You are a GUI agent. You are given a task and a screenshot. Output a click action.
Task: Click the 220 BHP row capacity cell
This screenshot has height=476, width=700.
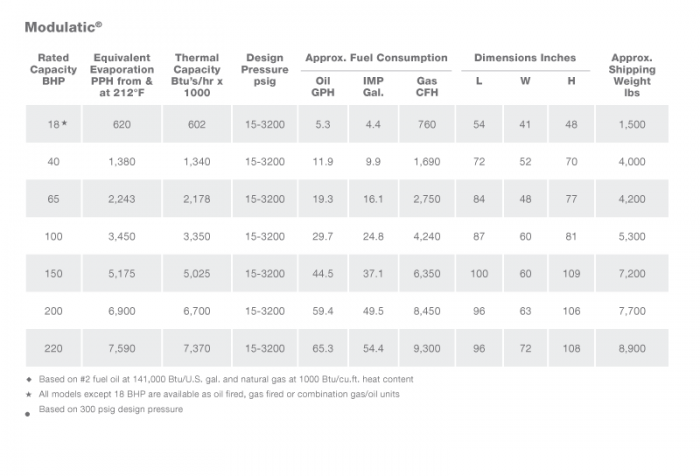53,348
